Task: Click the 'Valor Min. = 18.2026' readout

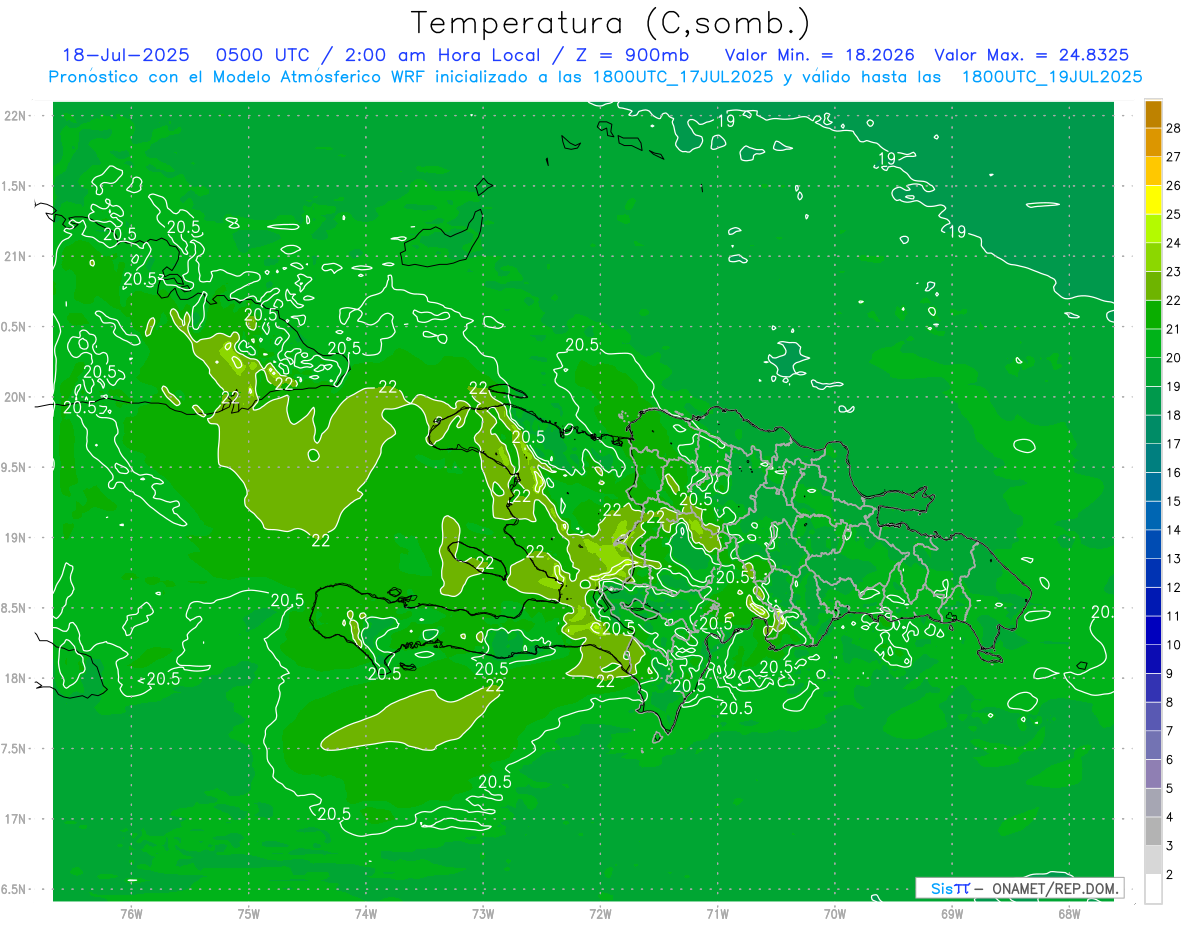Action: [x=819, y=55]
